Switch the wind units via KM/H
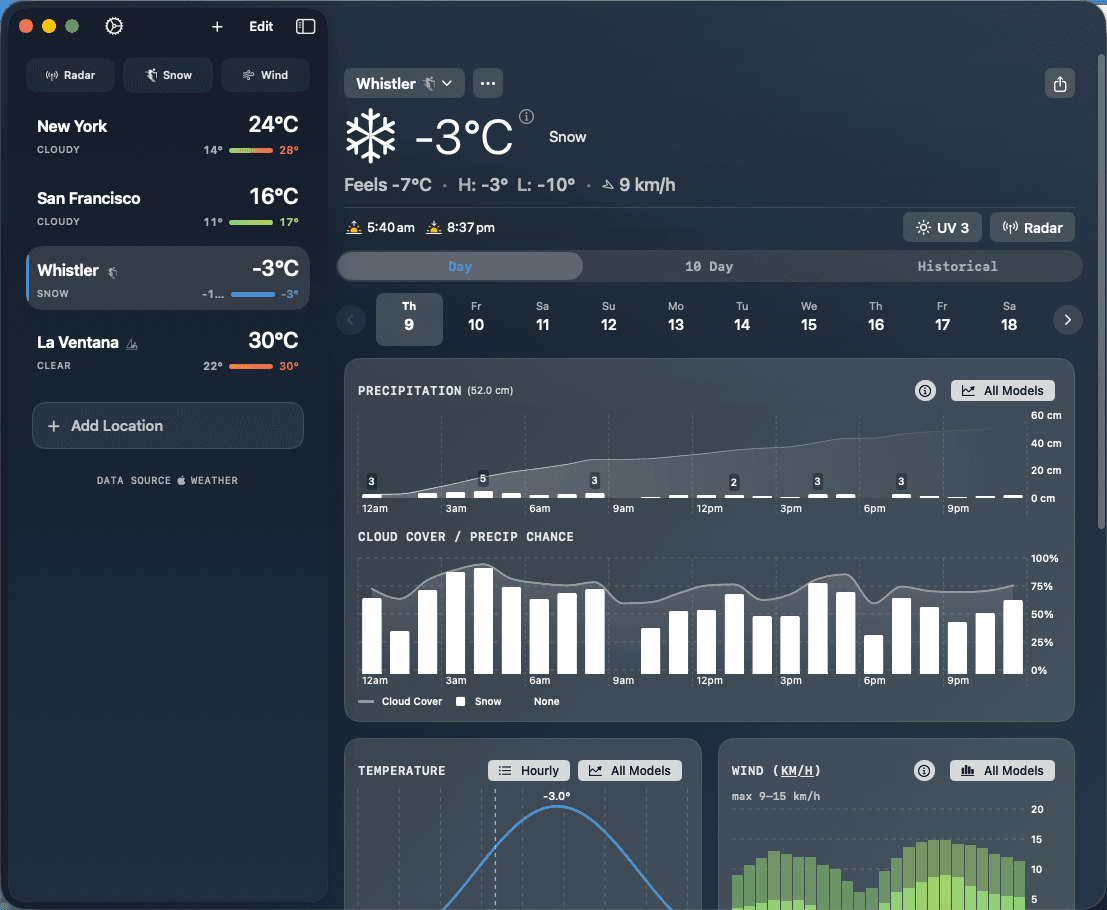Image resolution: width=1107 pixels, height=910 pixels. pyautogui.click(x=797, y=771)
